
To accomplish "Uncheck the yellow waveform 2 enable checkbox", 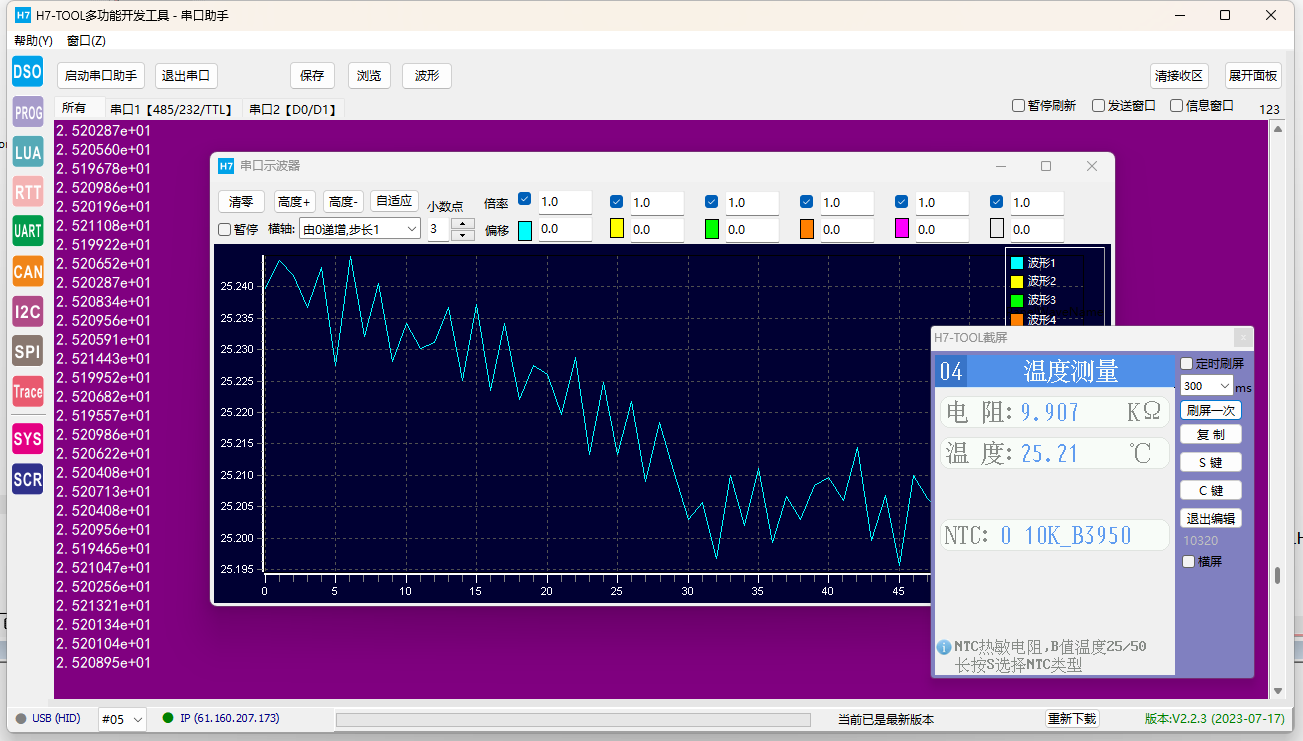I will point(616,201).
